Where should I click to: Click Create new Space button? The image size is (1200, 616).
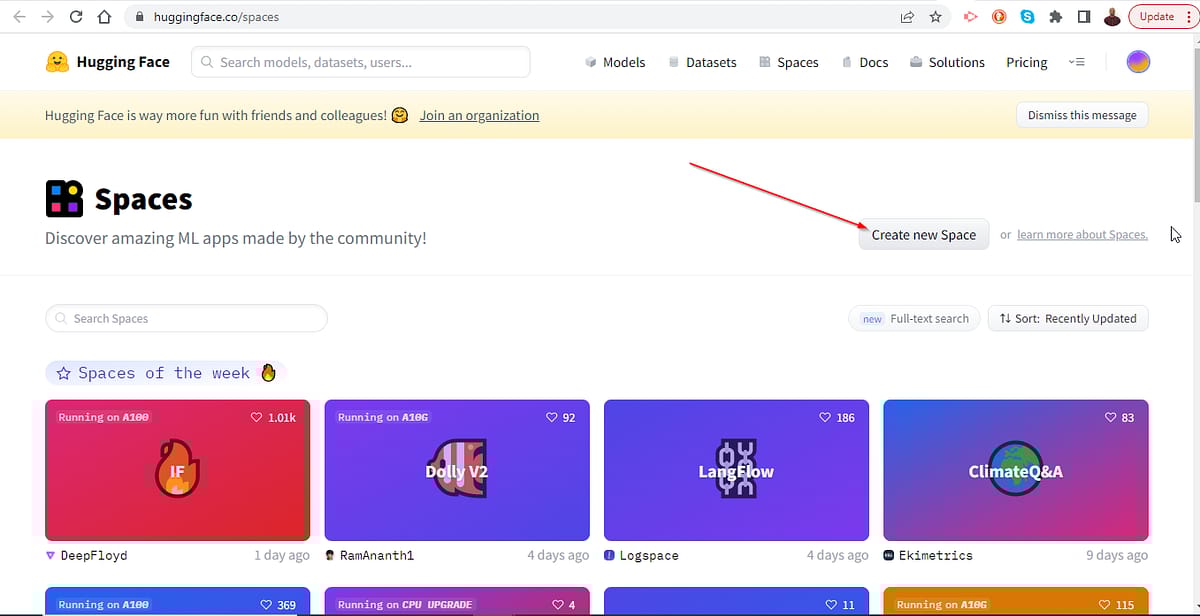(x=923, y=235)
